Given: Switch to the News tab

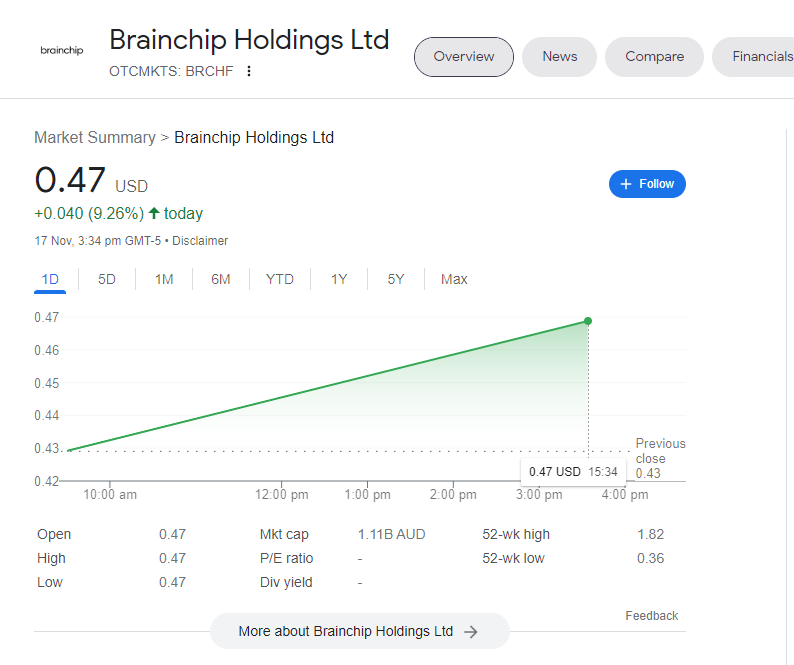Looking at the screenshot, I should tap(559, 57).
